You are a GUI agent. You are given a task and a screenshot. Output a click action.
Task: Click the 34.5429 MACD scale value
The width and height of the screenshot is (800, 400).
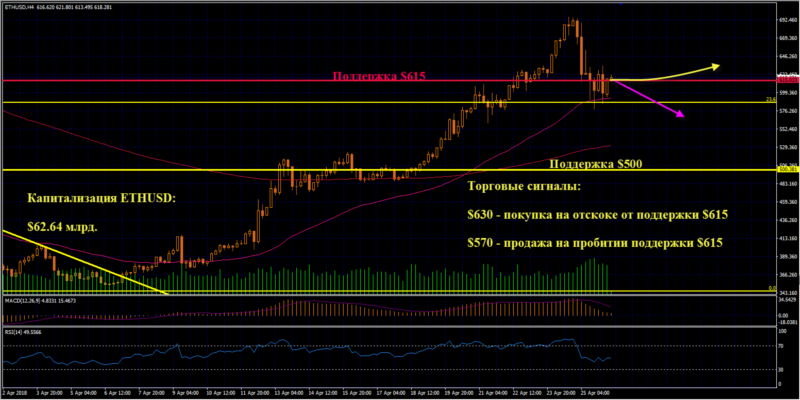787,301
